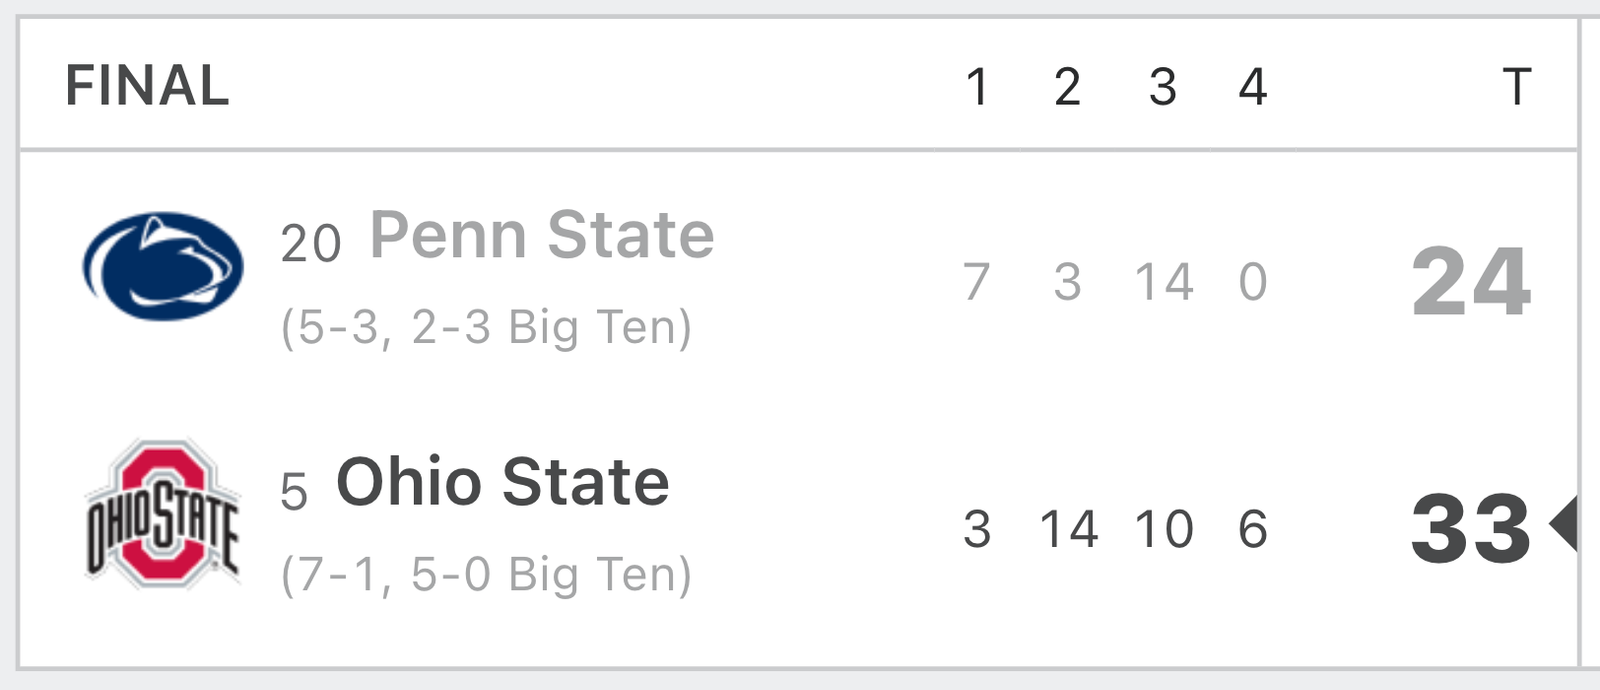Click Ohio State's ranking number 5

pyautogui.click(x=294, y=491)
